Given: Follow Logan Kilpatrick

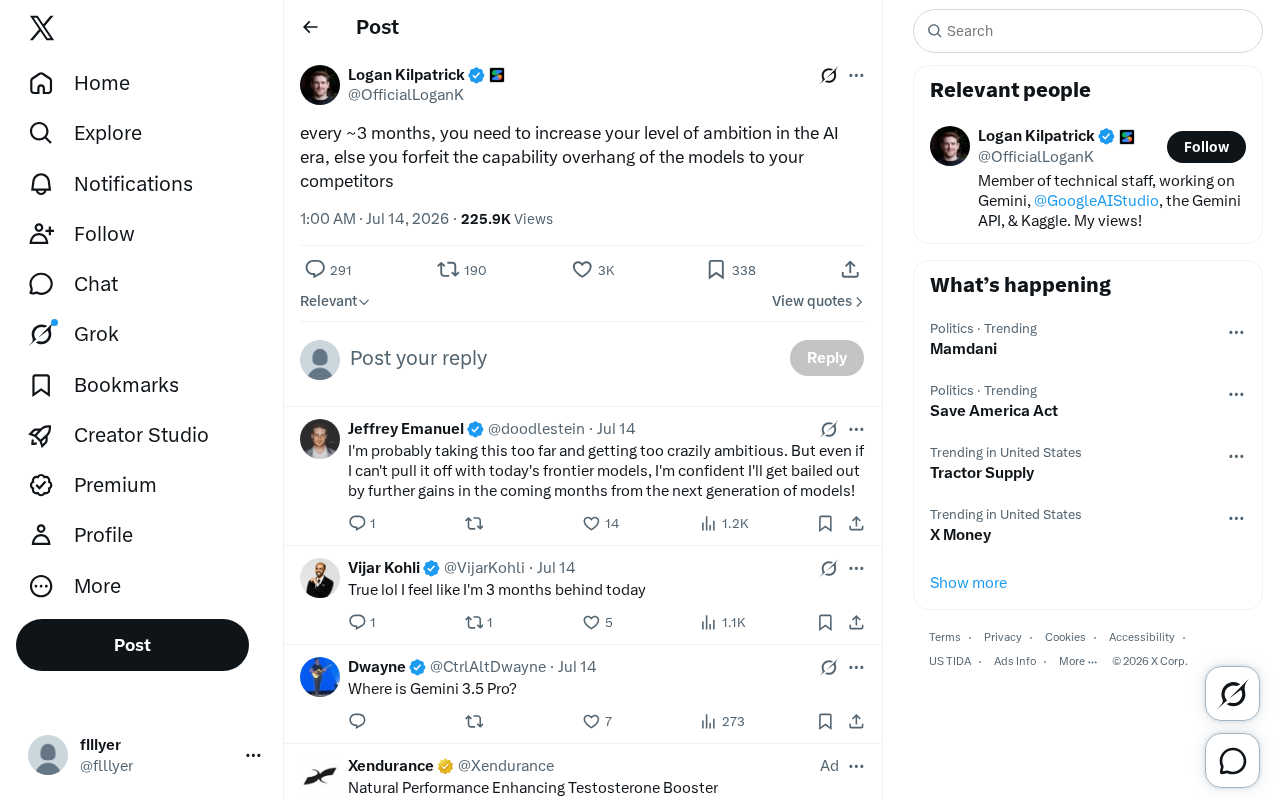Looking at the screenshot, I should [x=1206, y=147].
